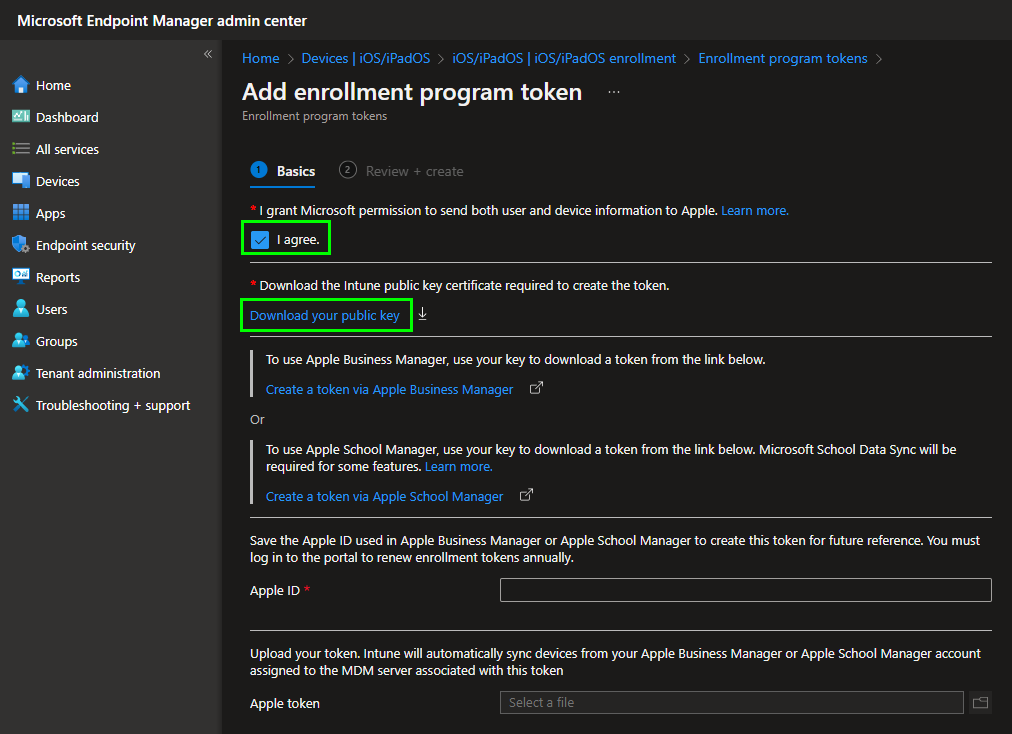Click the folder browse icon for Apple token
Viewport: 1012px width, 734px height.
(979, 703)
